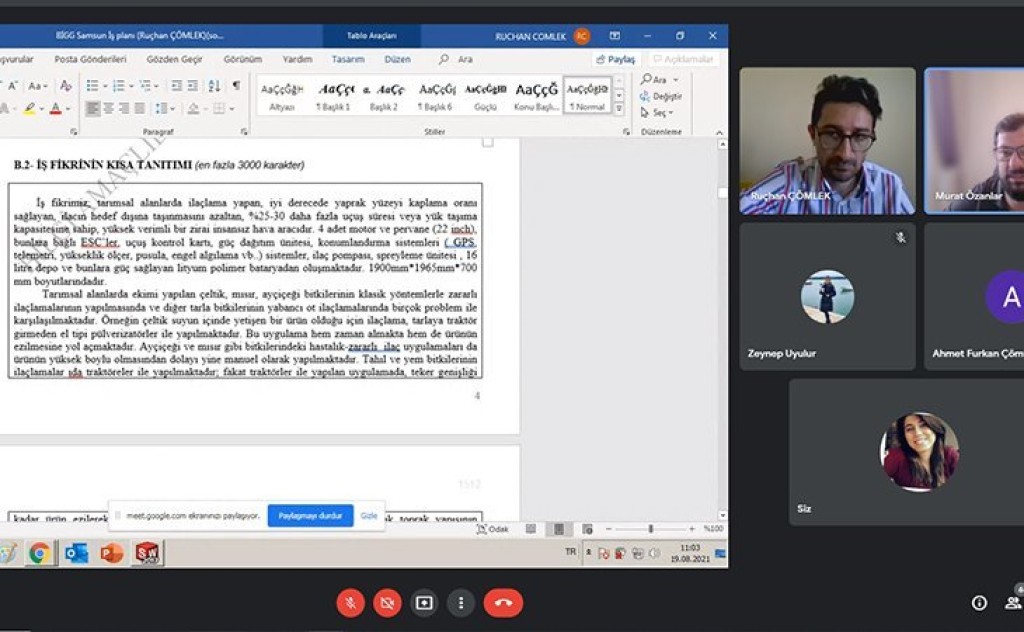Toggle microphone mute in Meet controls
The height and width of the screenshot is (632, 1024).
(351, 603)
